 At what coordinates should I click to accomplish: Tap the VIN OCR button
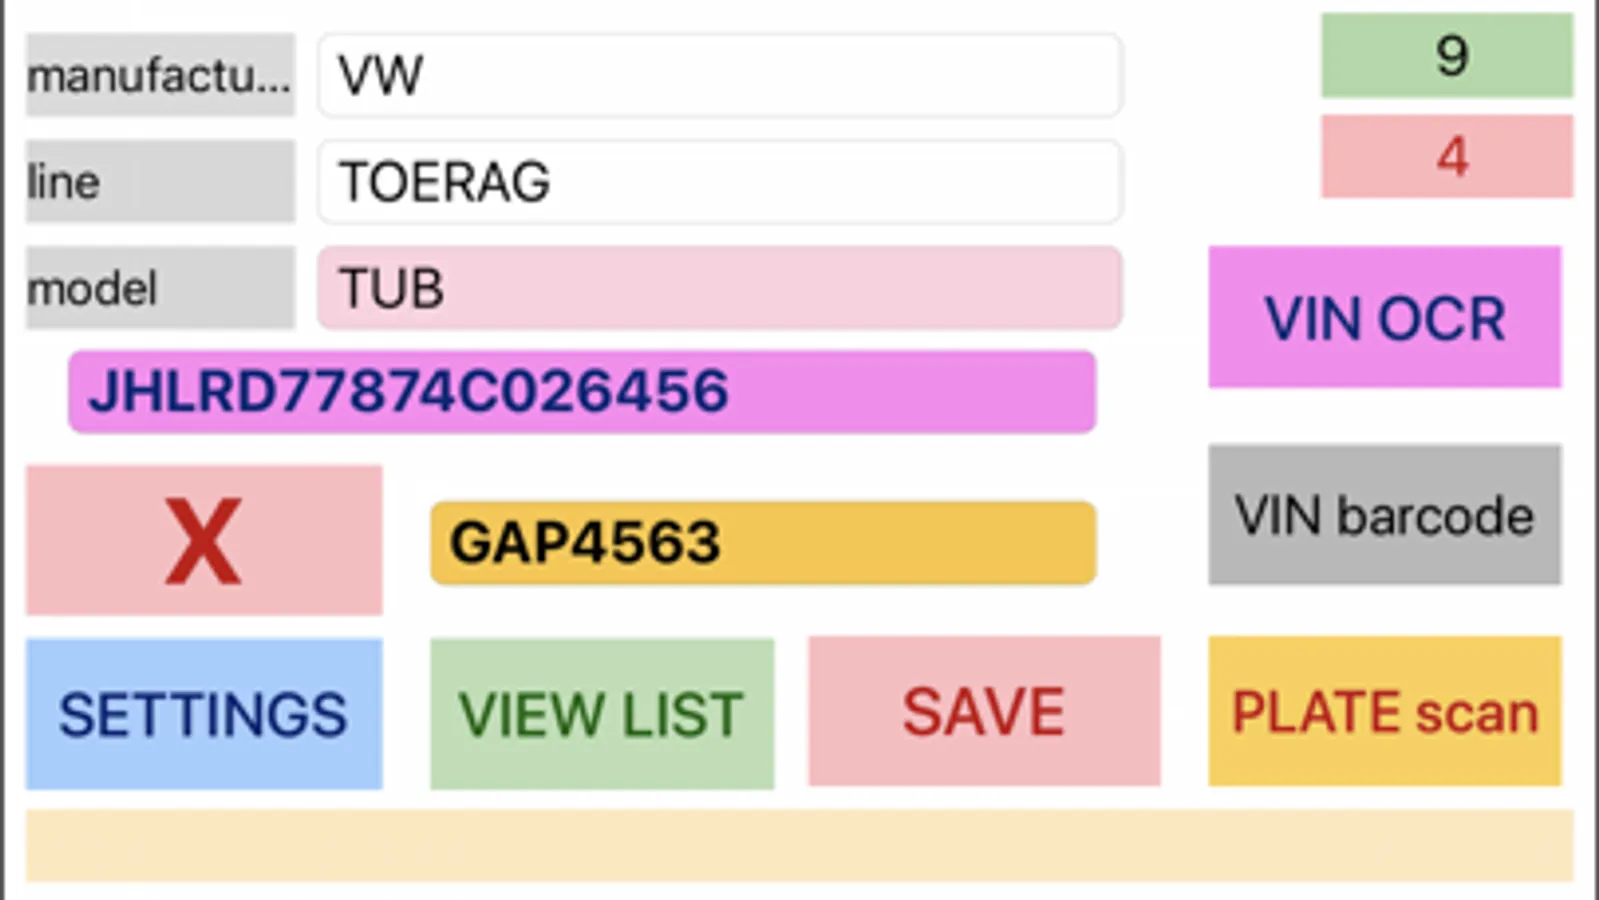click(1384, 317)
